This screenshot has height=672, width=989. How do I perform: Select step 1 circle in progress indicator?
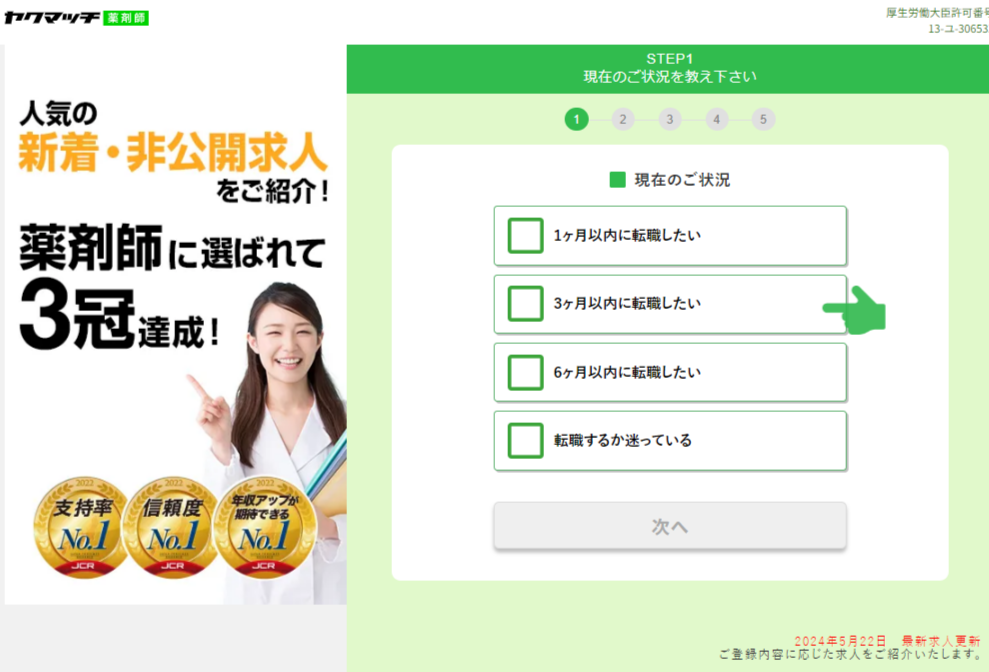point(576,119)
